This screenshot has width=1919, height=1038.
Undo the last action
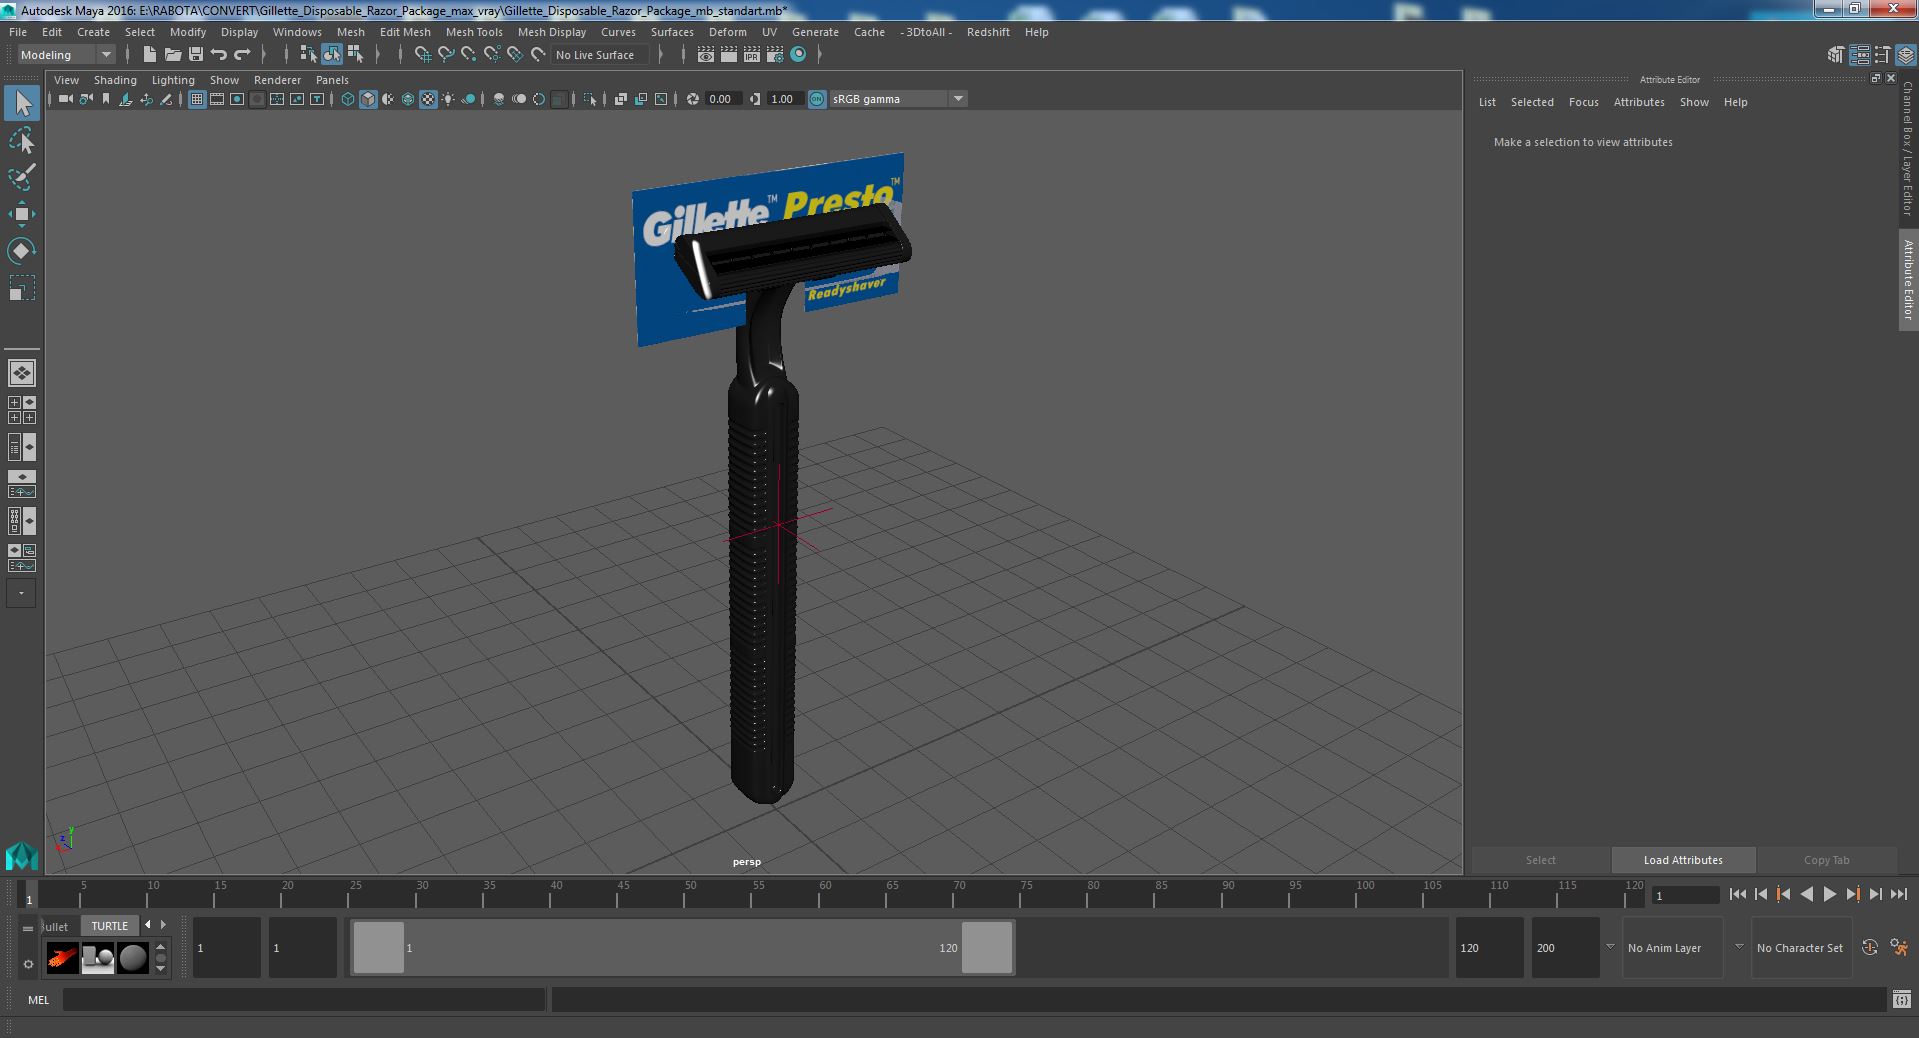pyautogui.click(x=219, y=55)
